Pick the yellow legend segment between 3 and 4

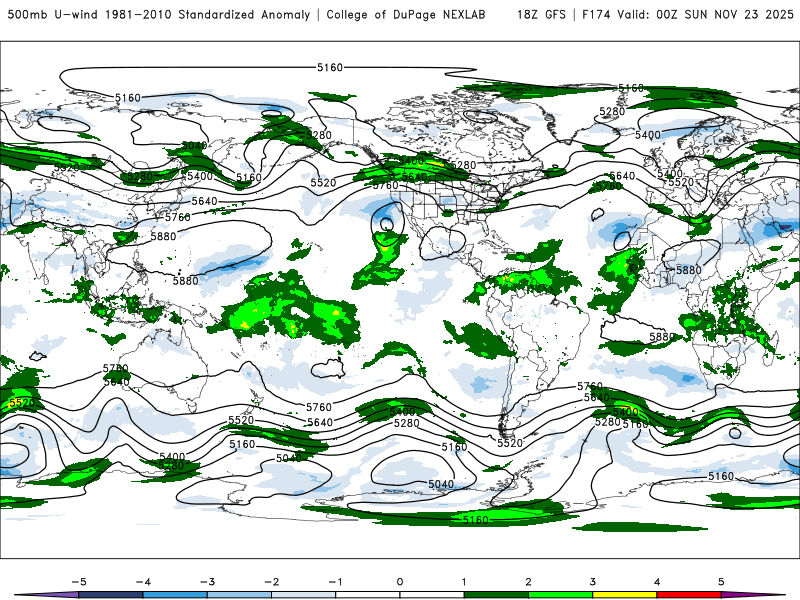coord(625,595)
